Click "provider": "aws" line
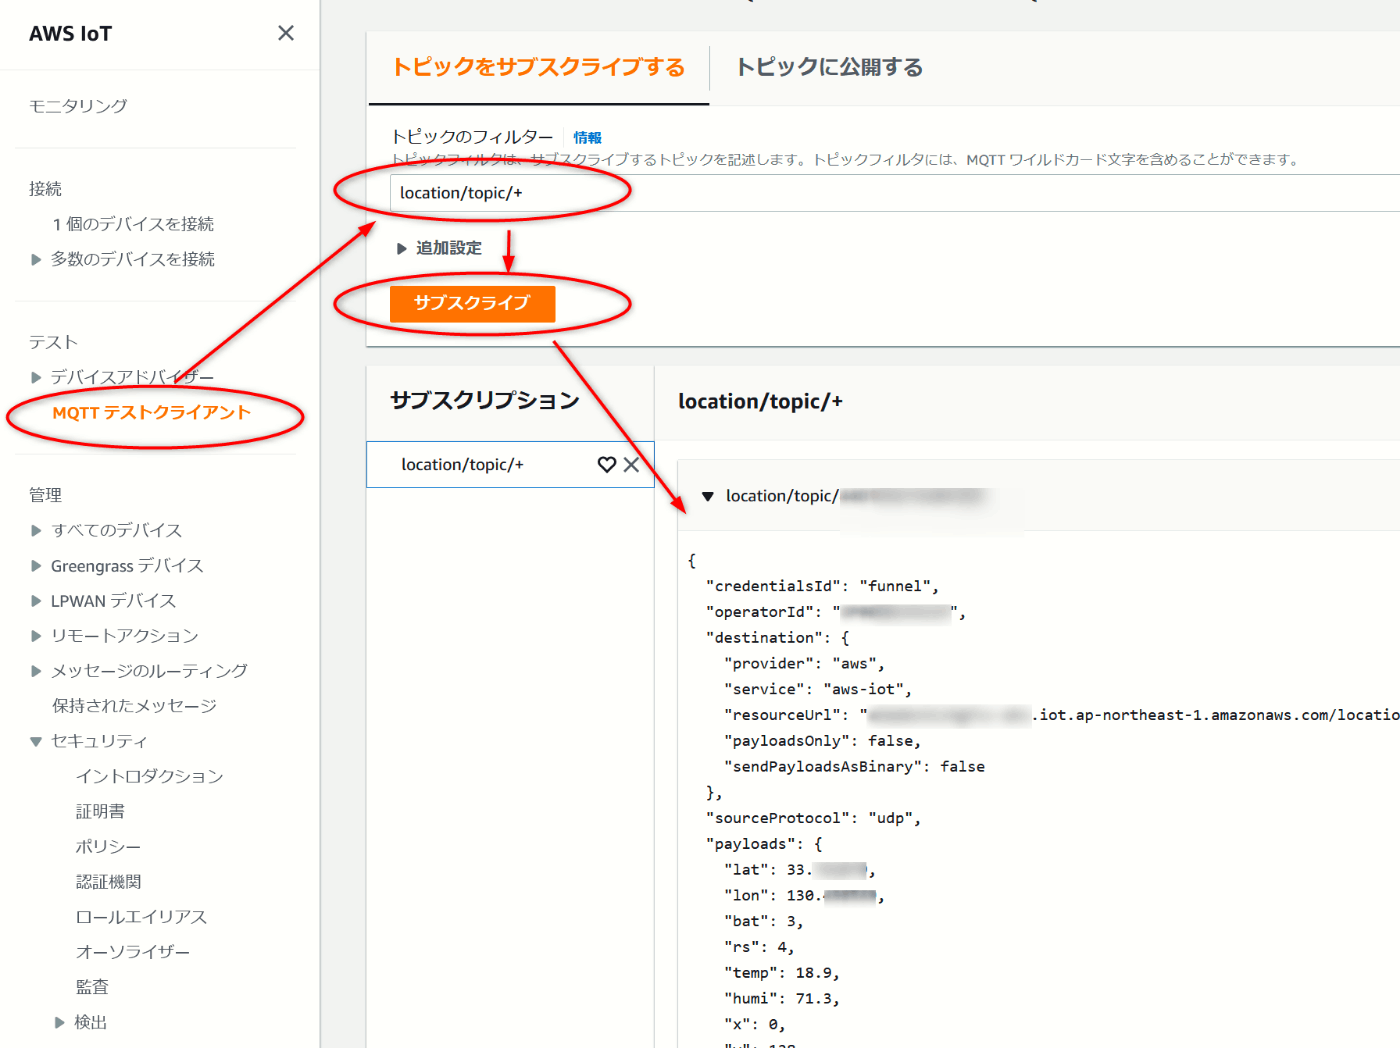The width and height of the screenshot is (1400, 1048). point(804,663)
